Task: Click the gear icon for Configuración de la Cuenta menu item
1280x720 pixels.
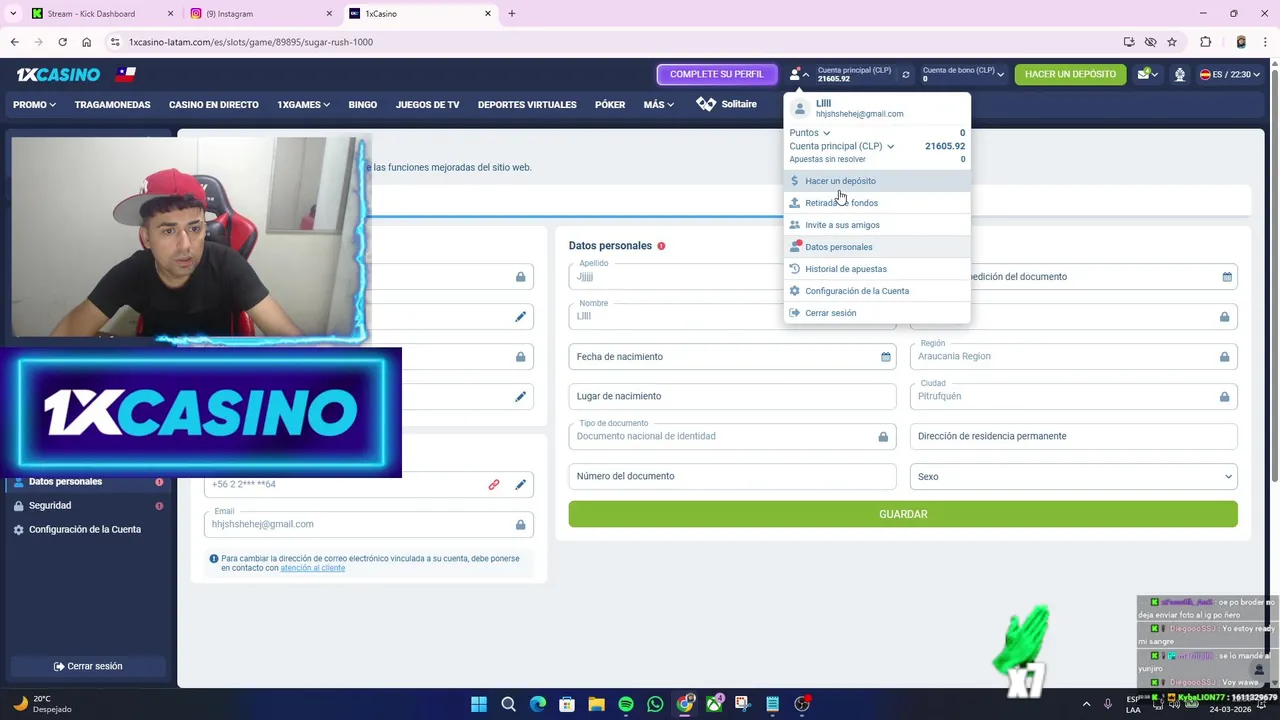Action: pos(795,291)
